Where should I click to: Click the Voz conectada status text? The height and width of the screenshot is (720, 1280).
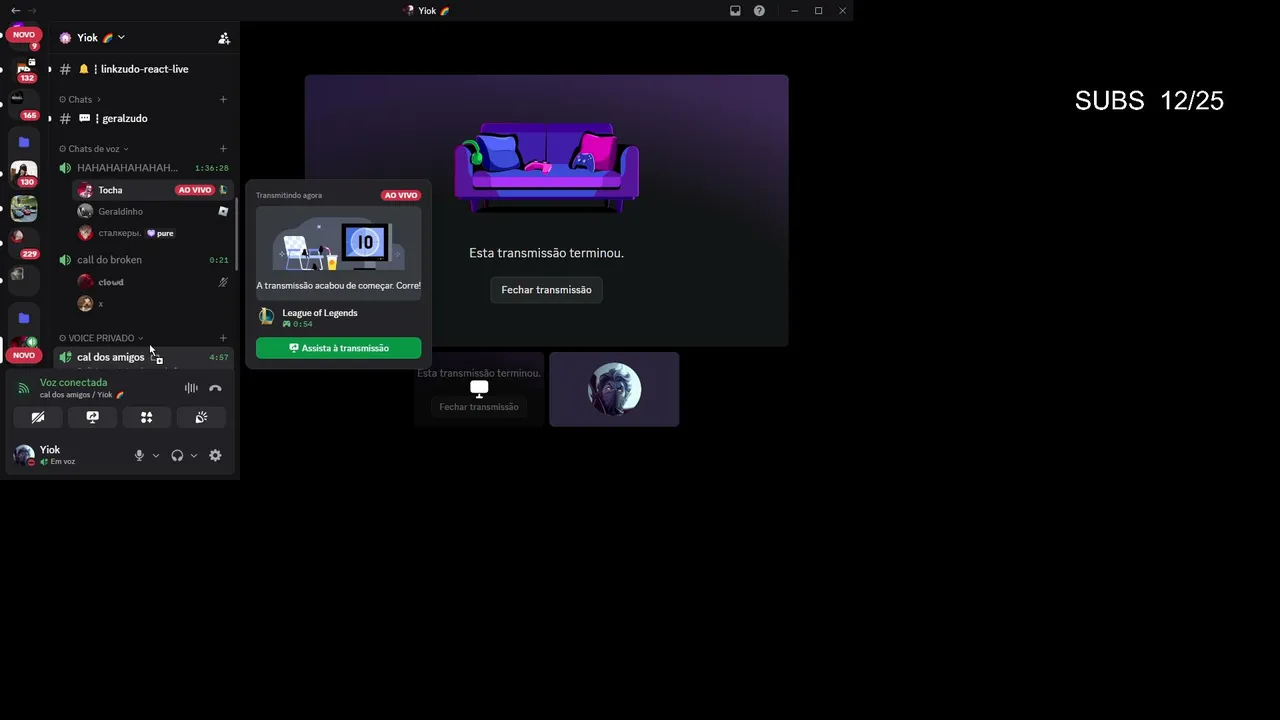pos(73,382)
